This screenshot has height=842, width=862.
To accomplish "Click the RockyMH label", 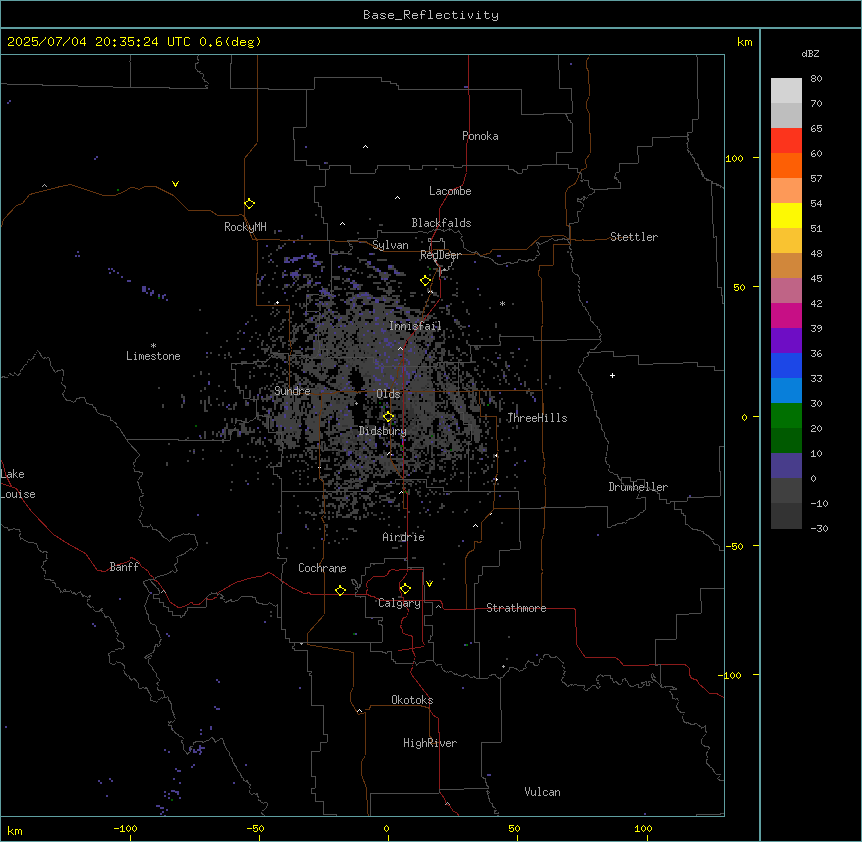I will [245, 227].
